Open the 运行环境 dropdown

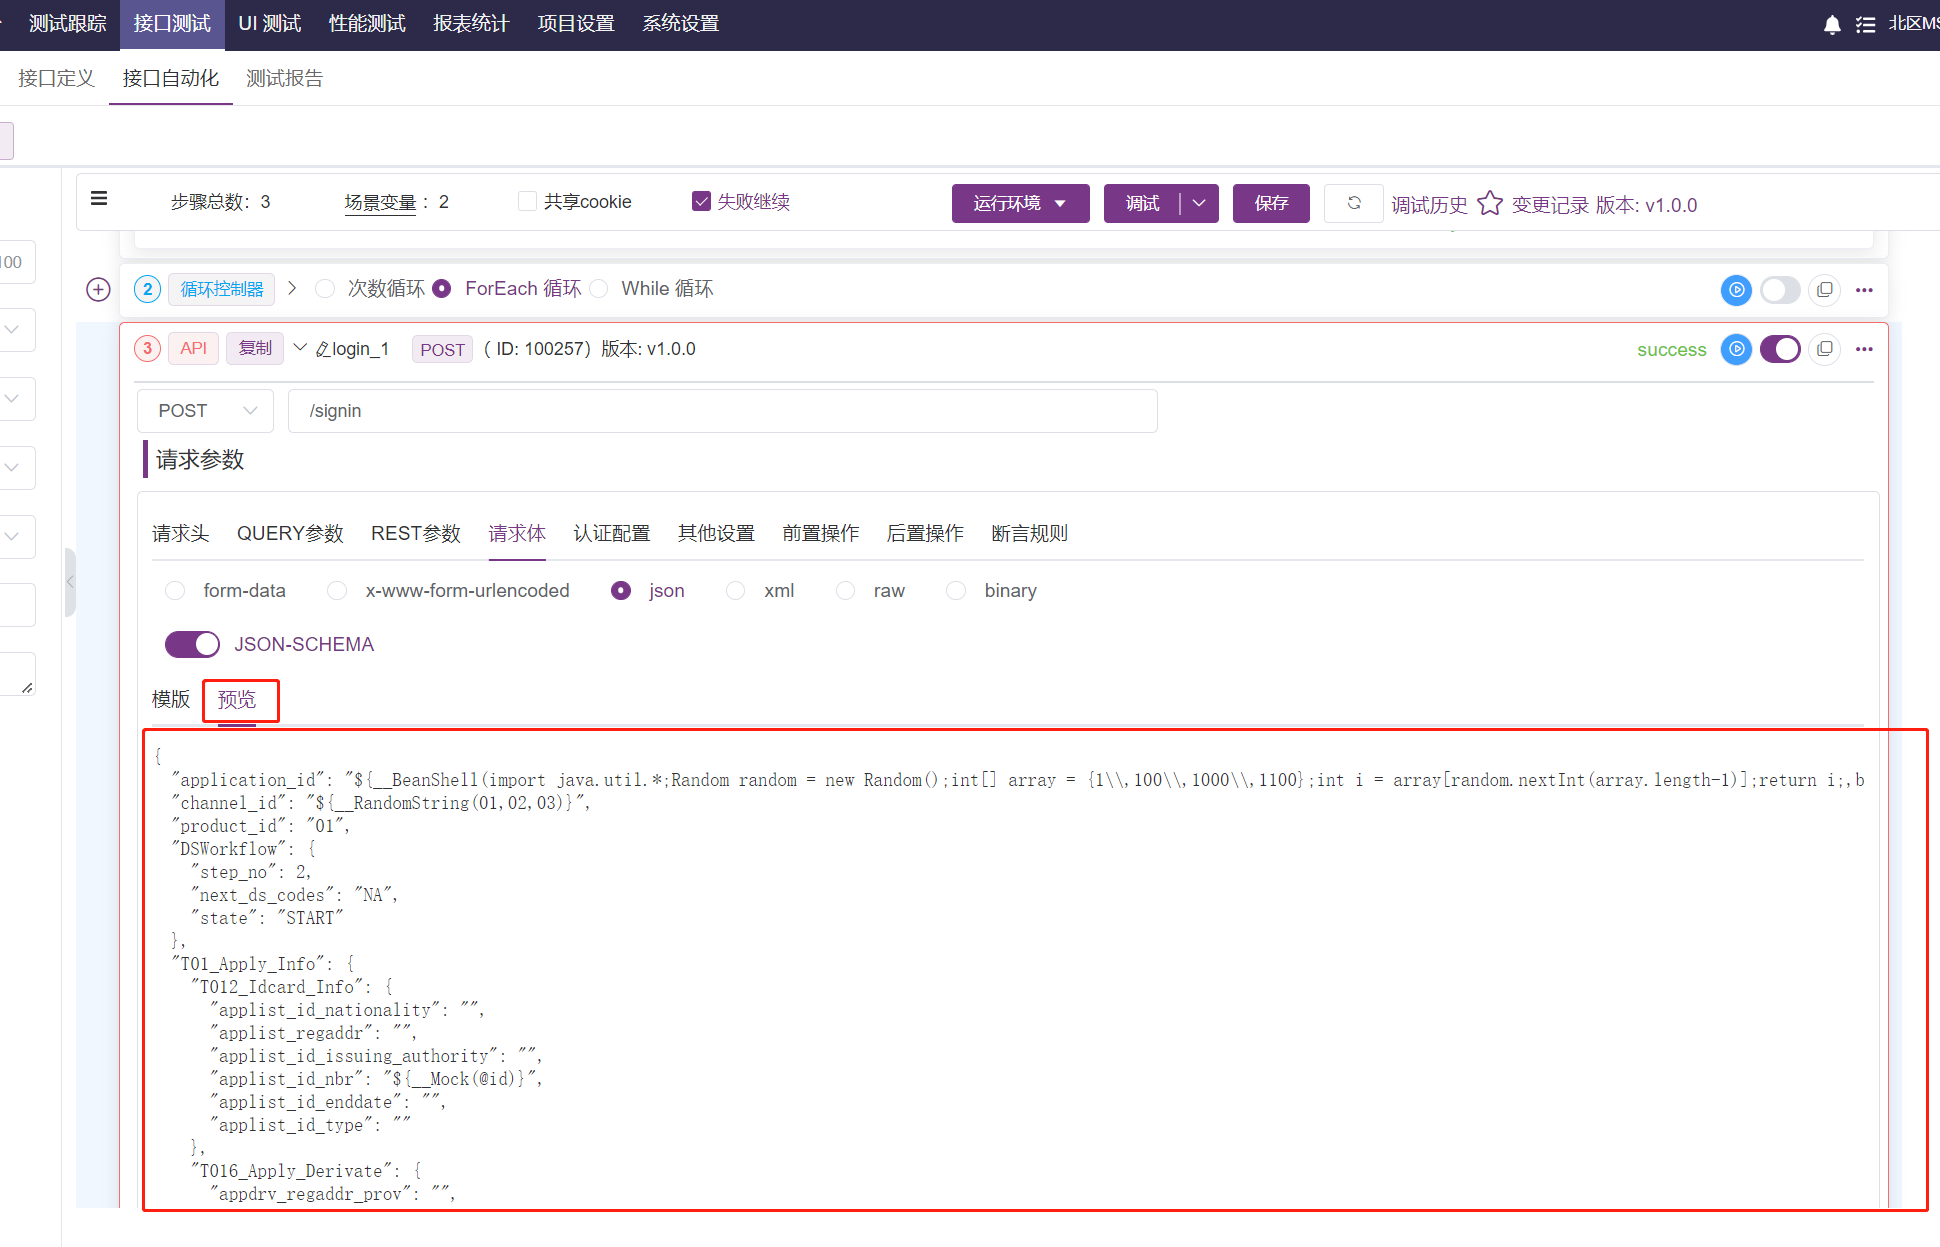click(1020, 203)
